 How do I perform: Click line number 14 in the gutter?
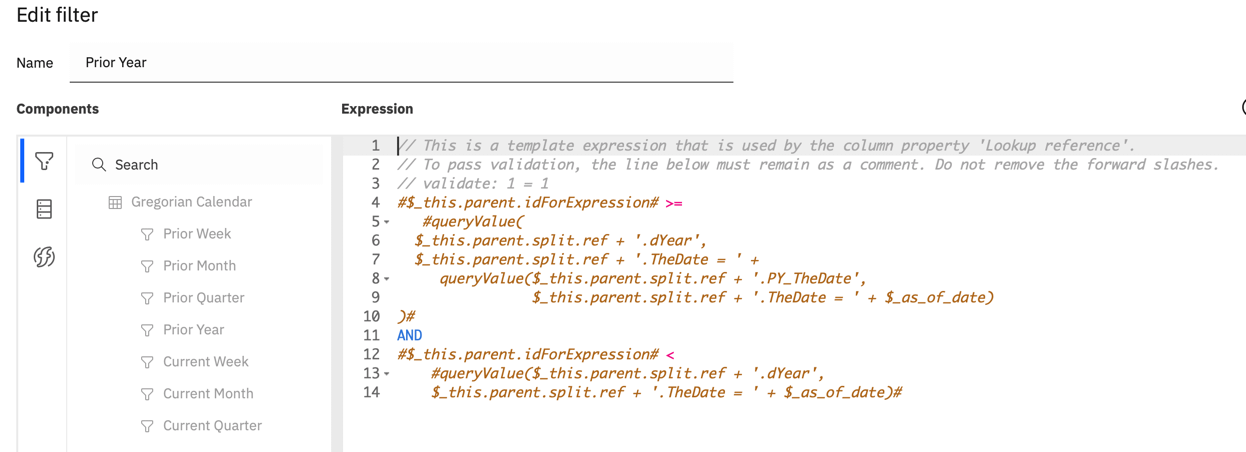371,393
